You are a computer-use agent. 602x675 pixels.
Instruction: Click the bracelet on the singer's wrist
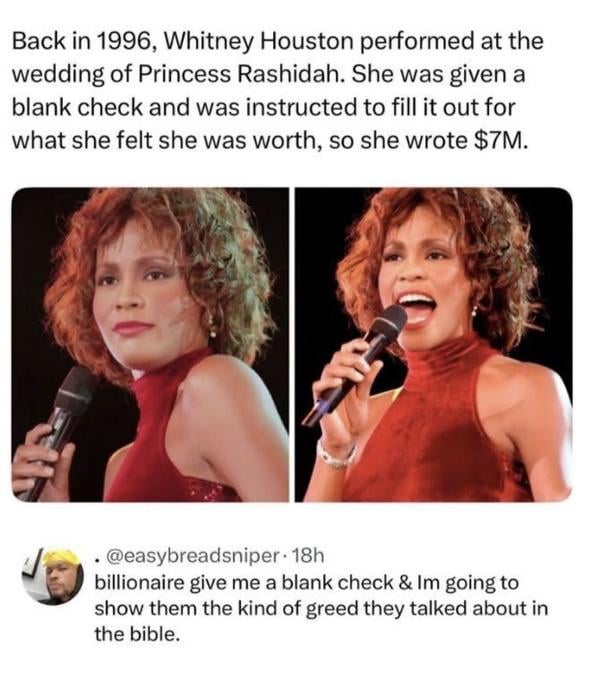(x=336, y=455)
